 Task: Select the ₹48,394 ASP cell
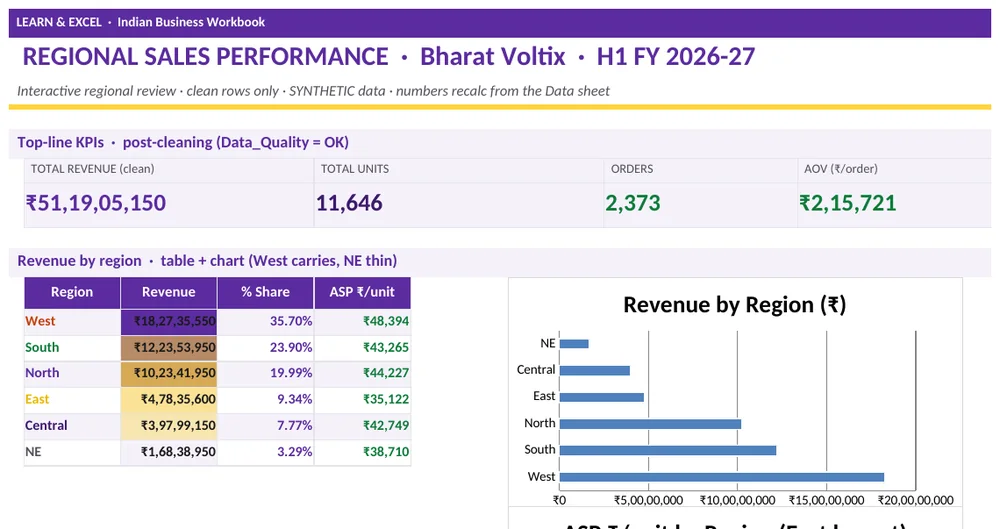(x=362, y=322)
